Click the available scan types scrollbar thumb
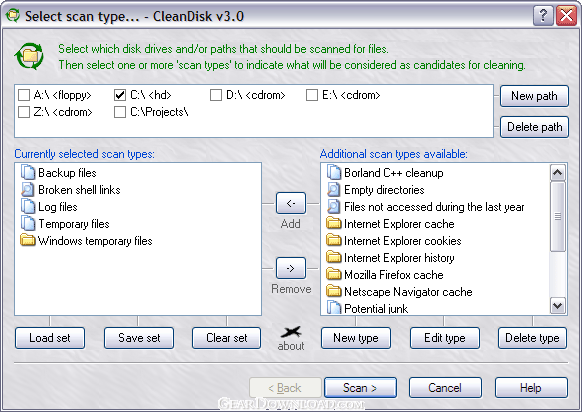Screen dimensions: 582x412 coord(558,216)
